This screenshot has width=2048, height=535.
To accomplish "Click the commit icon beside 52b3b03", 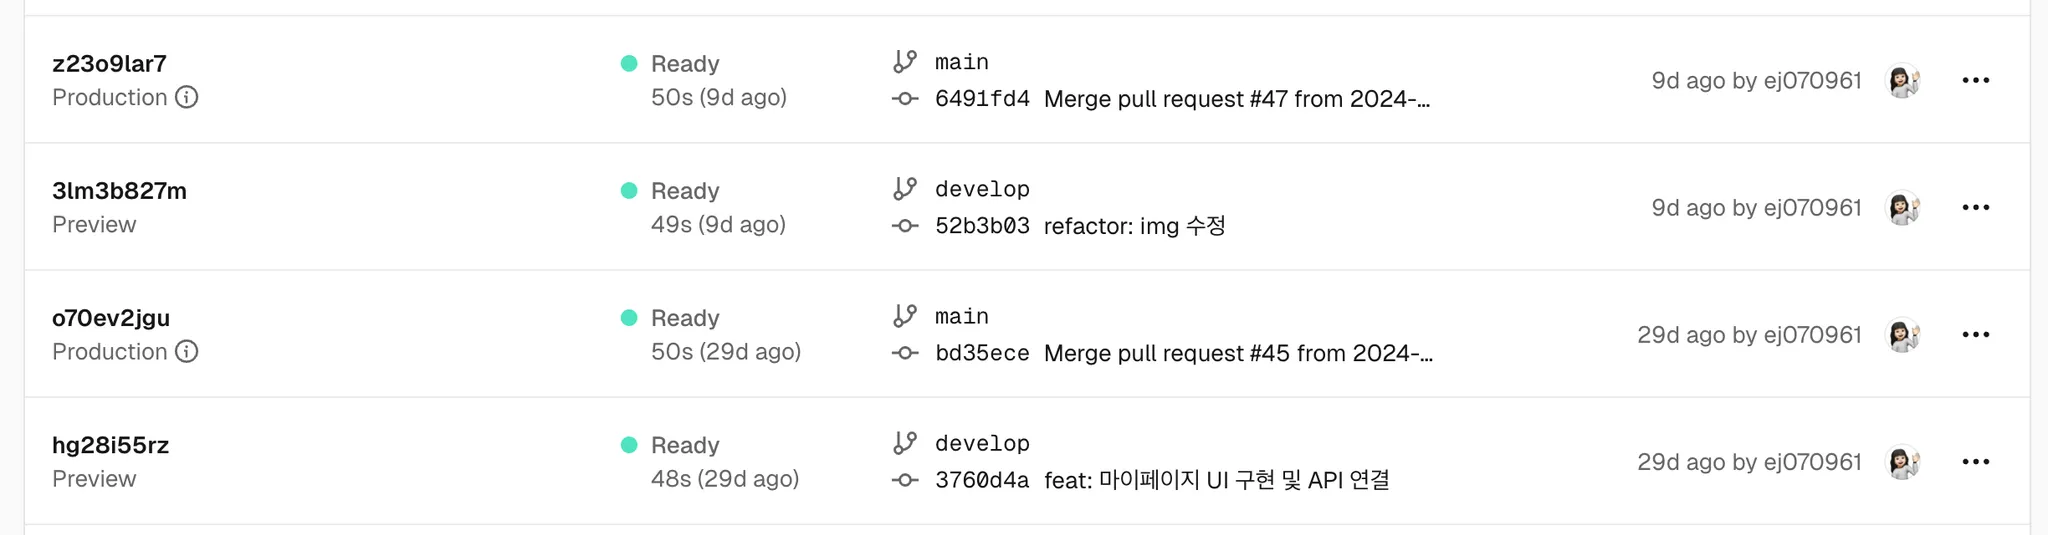I will click(x=905, y=226).
